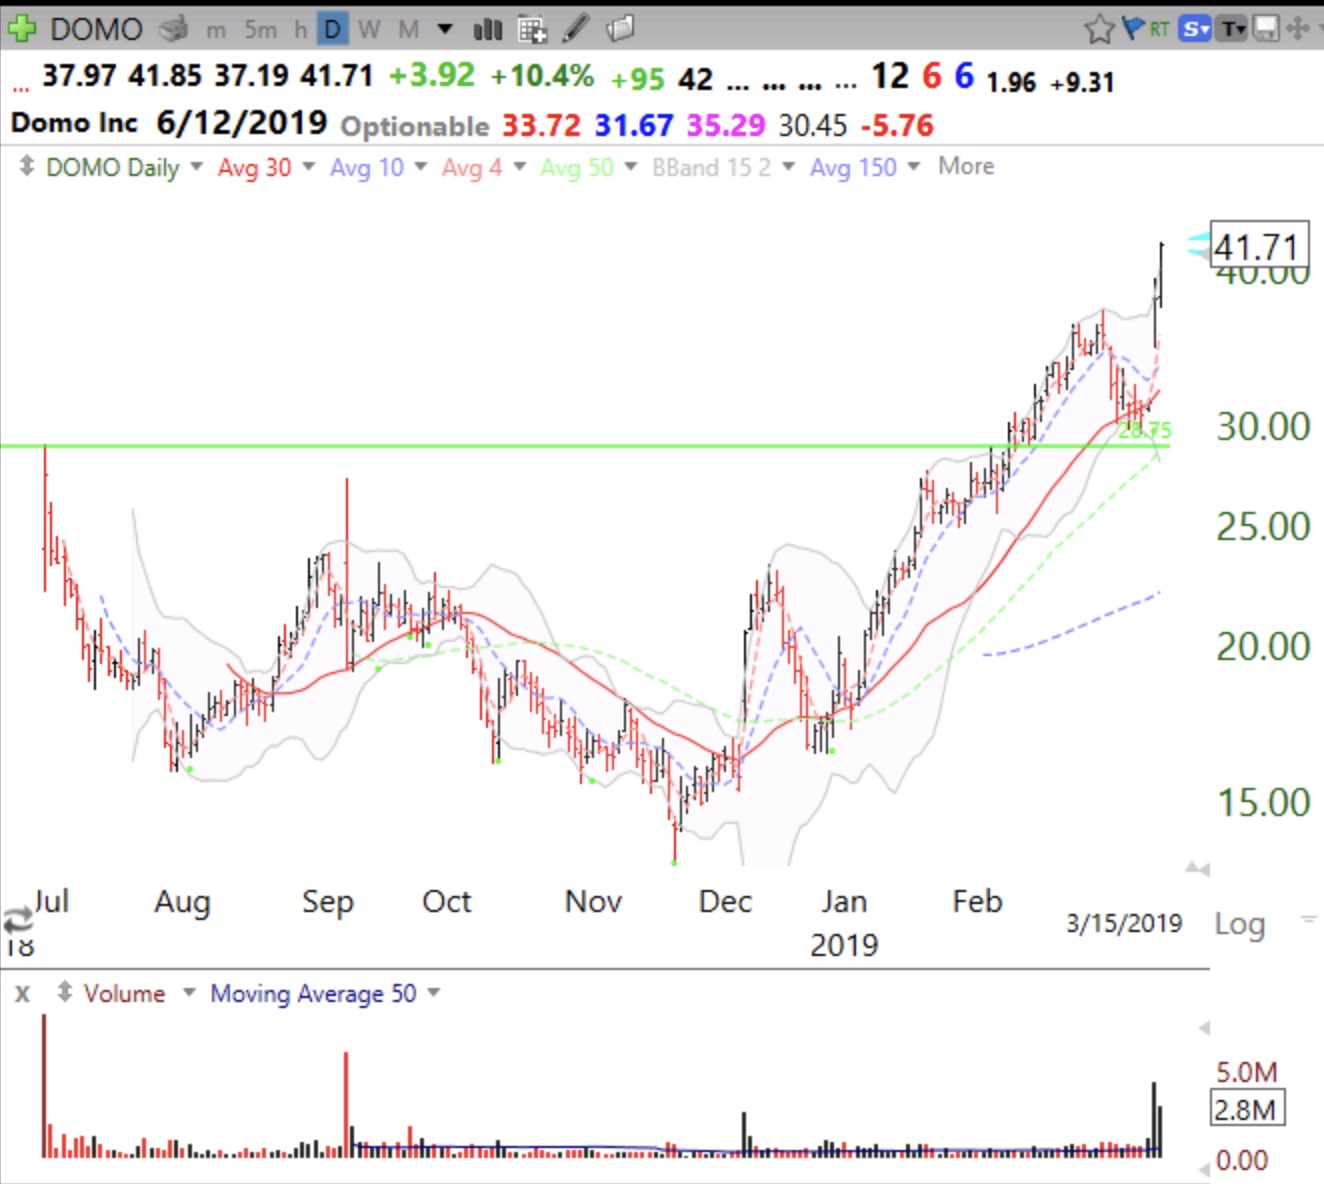Click the RT real-time indicator
This screenshot has height=1184, width=1324.
(1159, 29)
